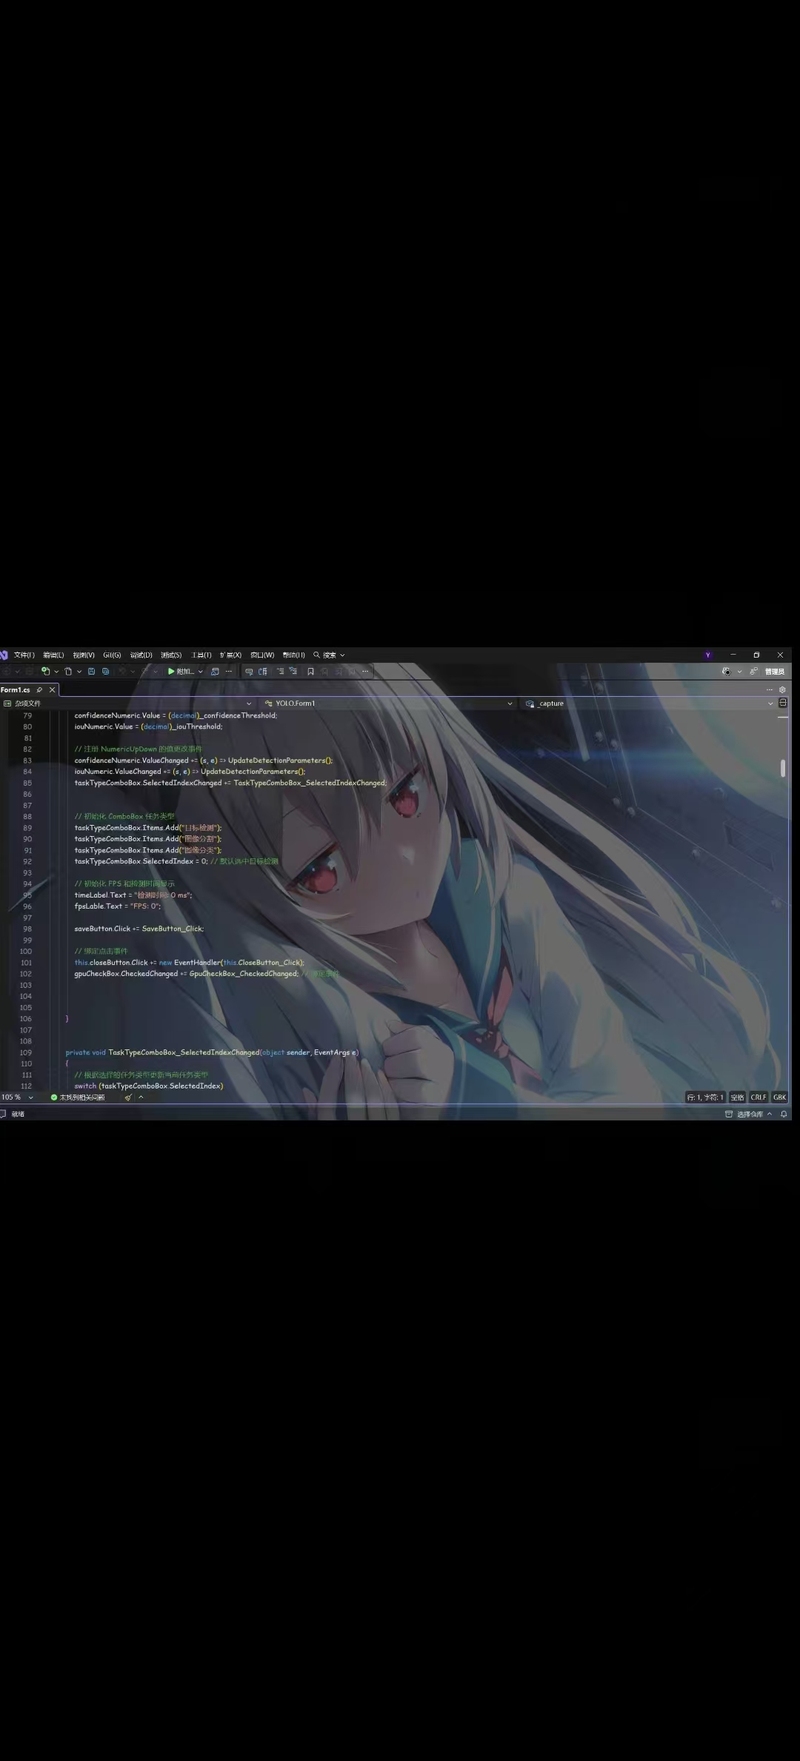Switch to the Form1.cs tab
This screenshot has height=1761, width=800.
(x=15, y=690)
